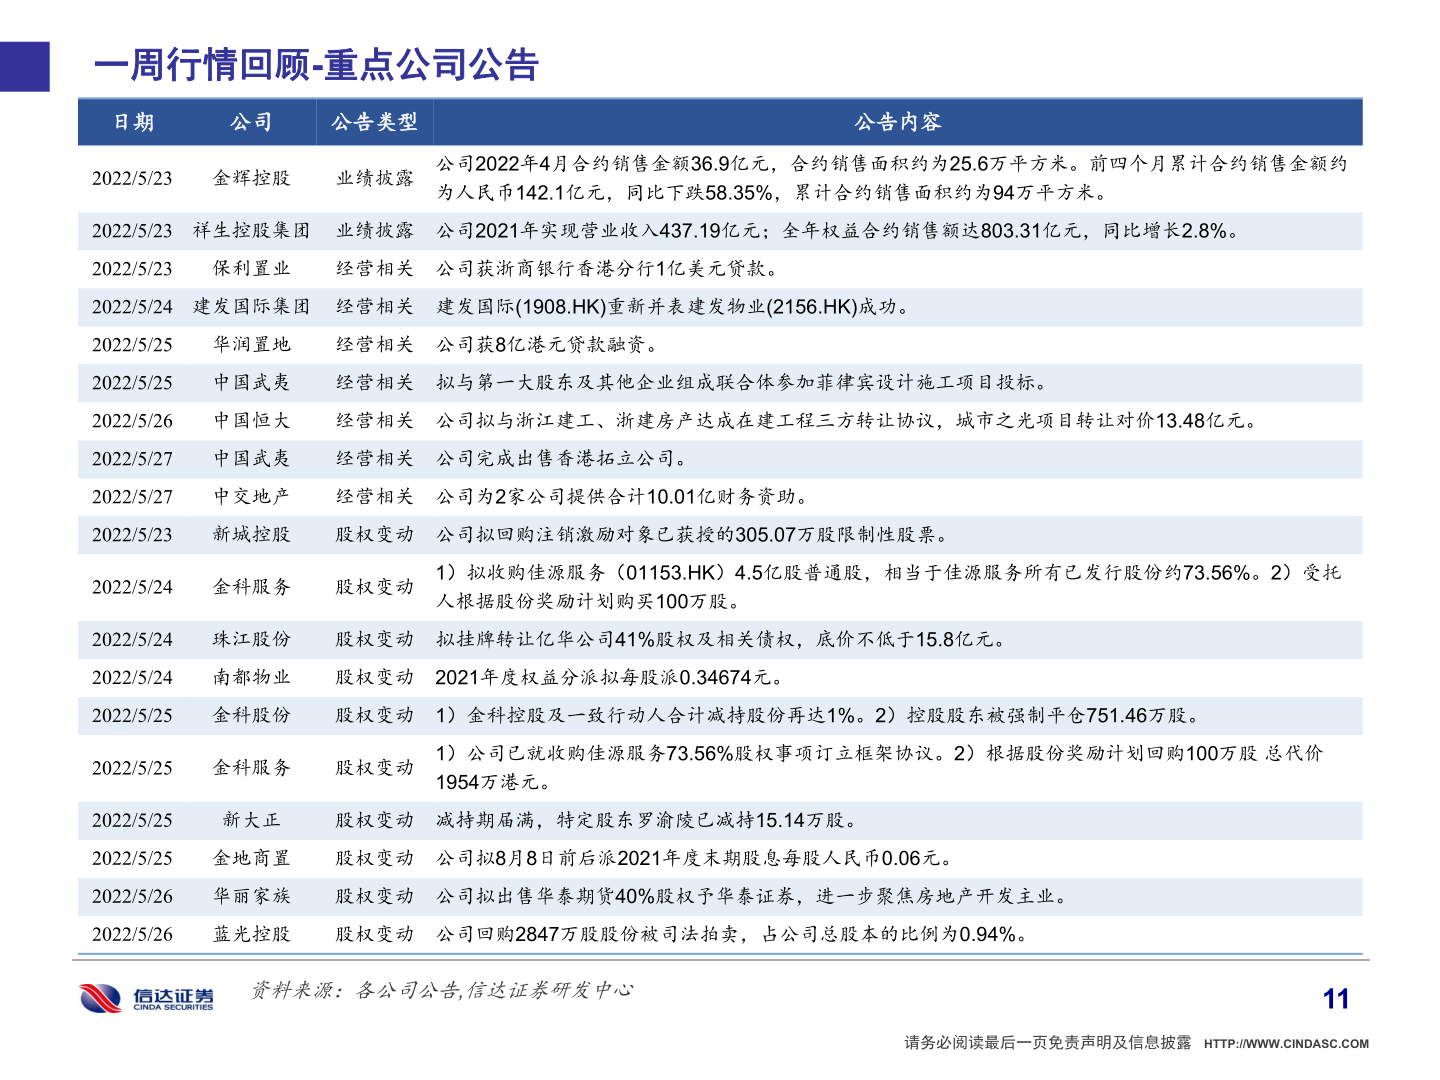Click 业绩披露 in the 祥生控股集团 row
Image resolution: width=1440 pixels, height=1080 pixels.
[374, 231]
